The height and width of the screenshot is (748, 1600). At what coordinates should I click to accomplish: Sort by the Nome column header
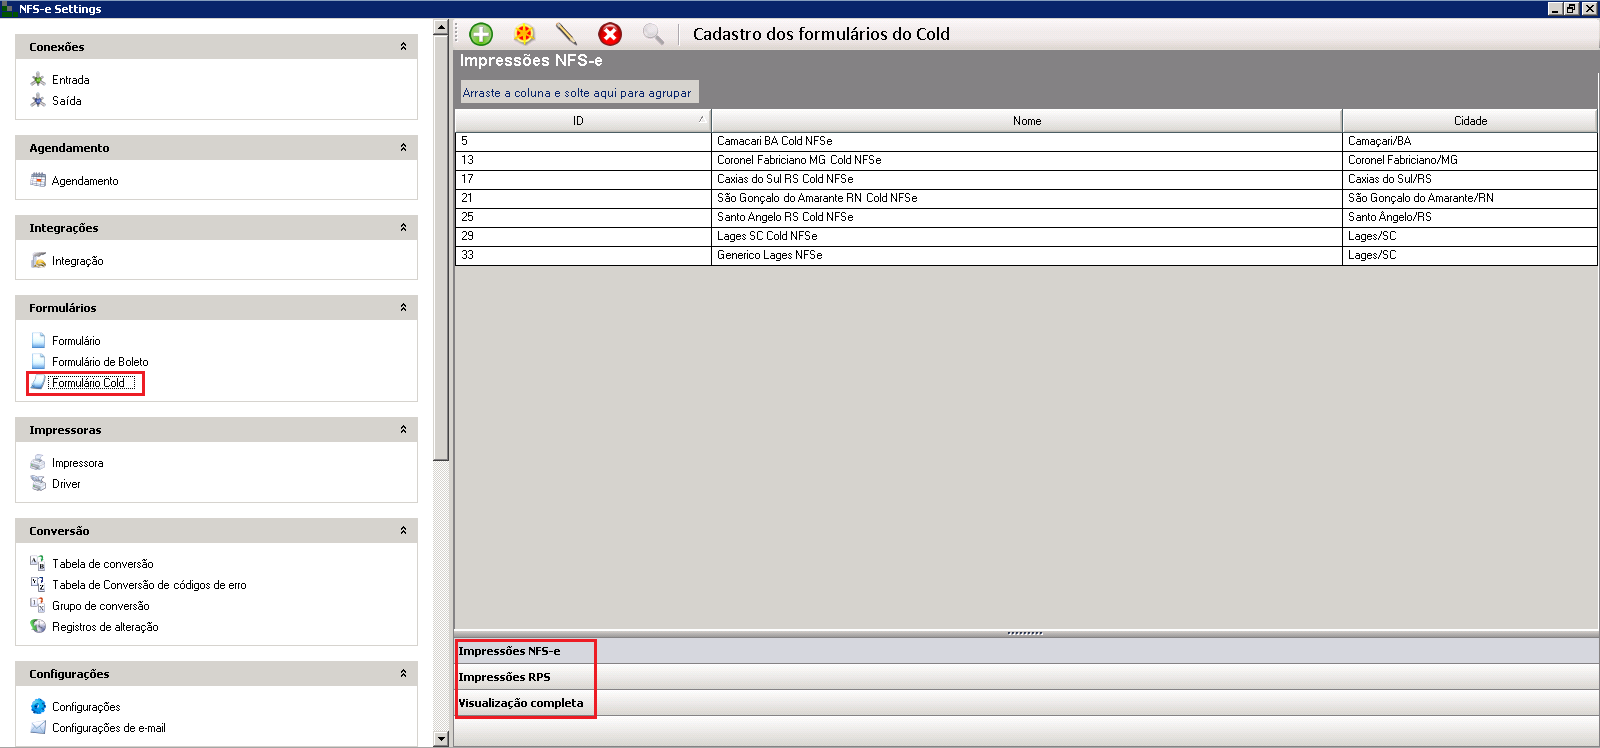click(x=1027, y=121)
